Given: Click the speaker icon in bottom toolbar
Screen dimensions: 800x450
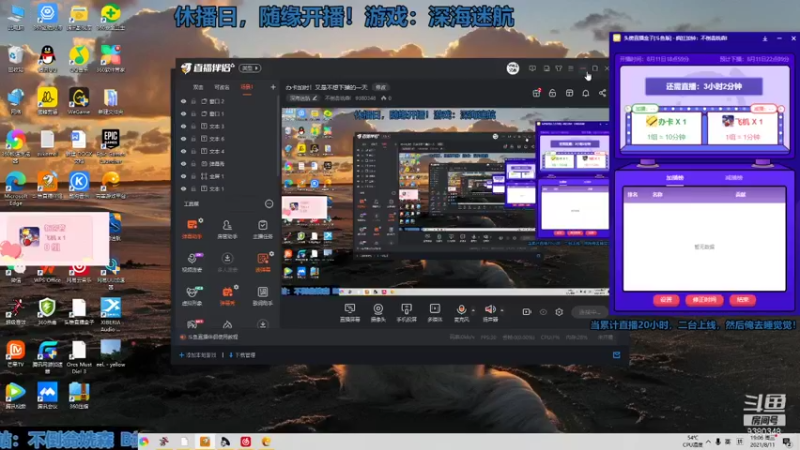Looking at the screenshot, I should (490, 309).
